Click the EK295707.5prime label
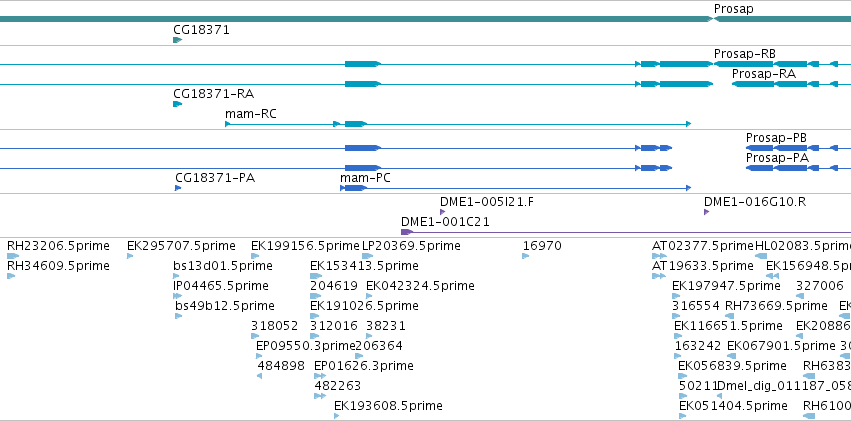This screenshot has width=851, height=421. [181, 246]
